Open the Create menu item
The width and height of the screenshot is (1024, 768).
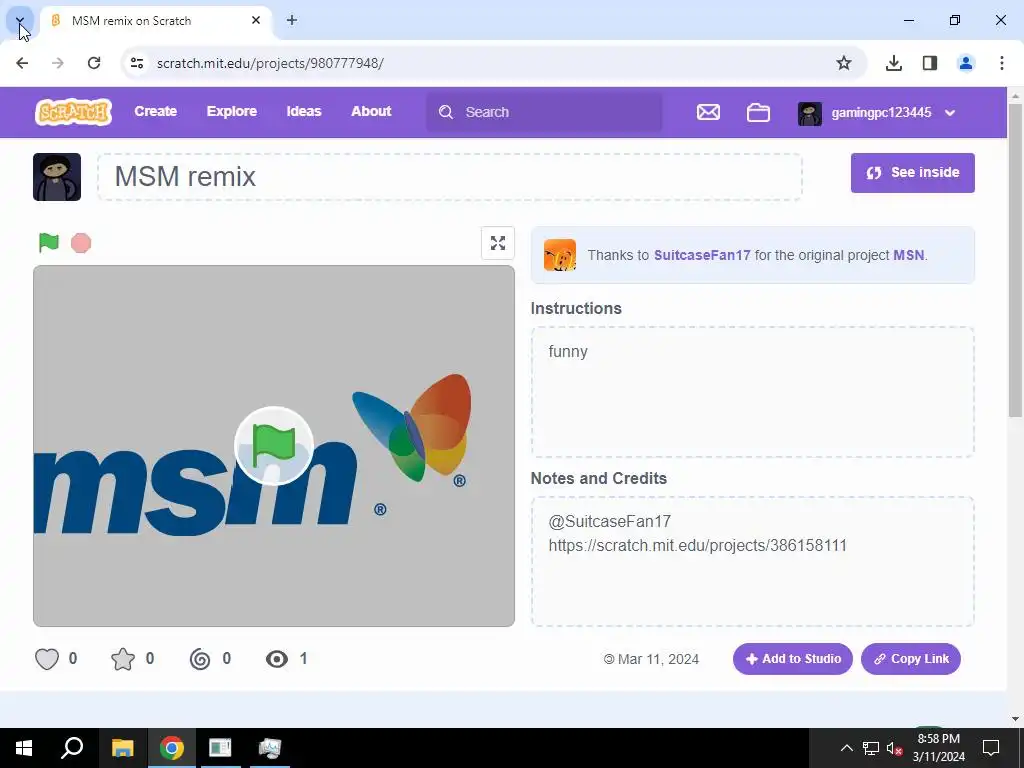click(x=155, y=111)
